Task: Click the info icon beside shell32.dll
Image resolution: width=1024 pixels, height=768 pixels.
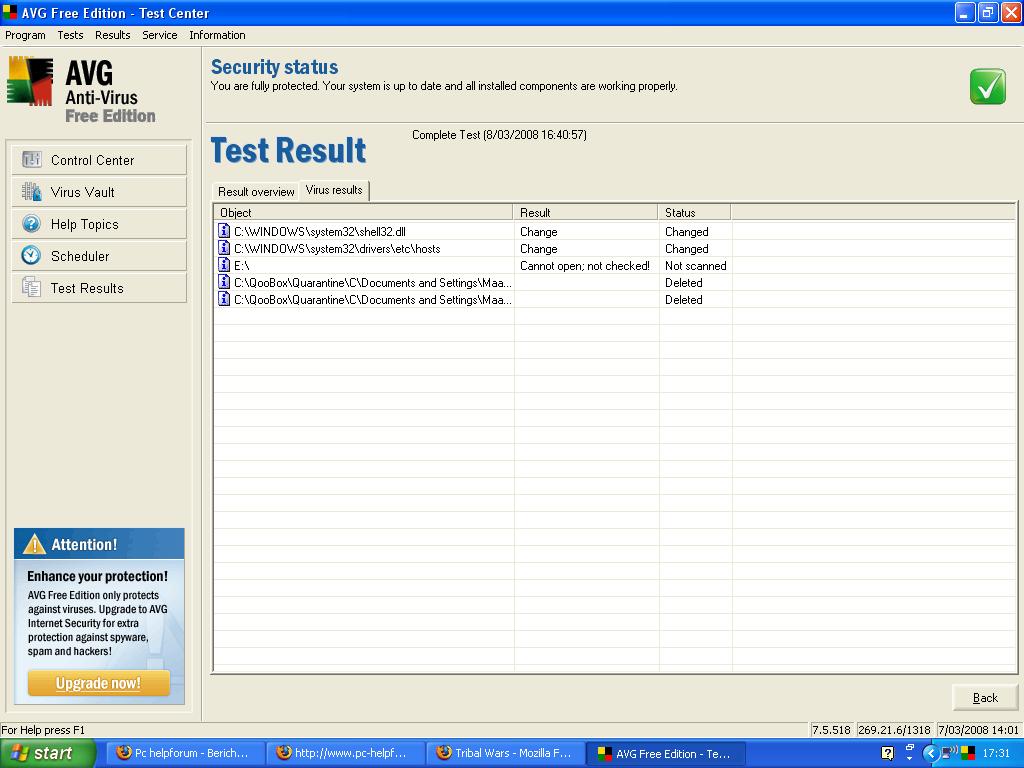Action: point(224,231)
